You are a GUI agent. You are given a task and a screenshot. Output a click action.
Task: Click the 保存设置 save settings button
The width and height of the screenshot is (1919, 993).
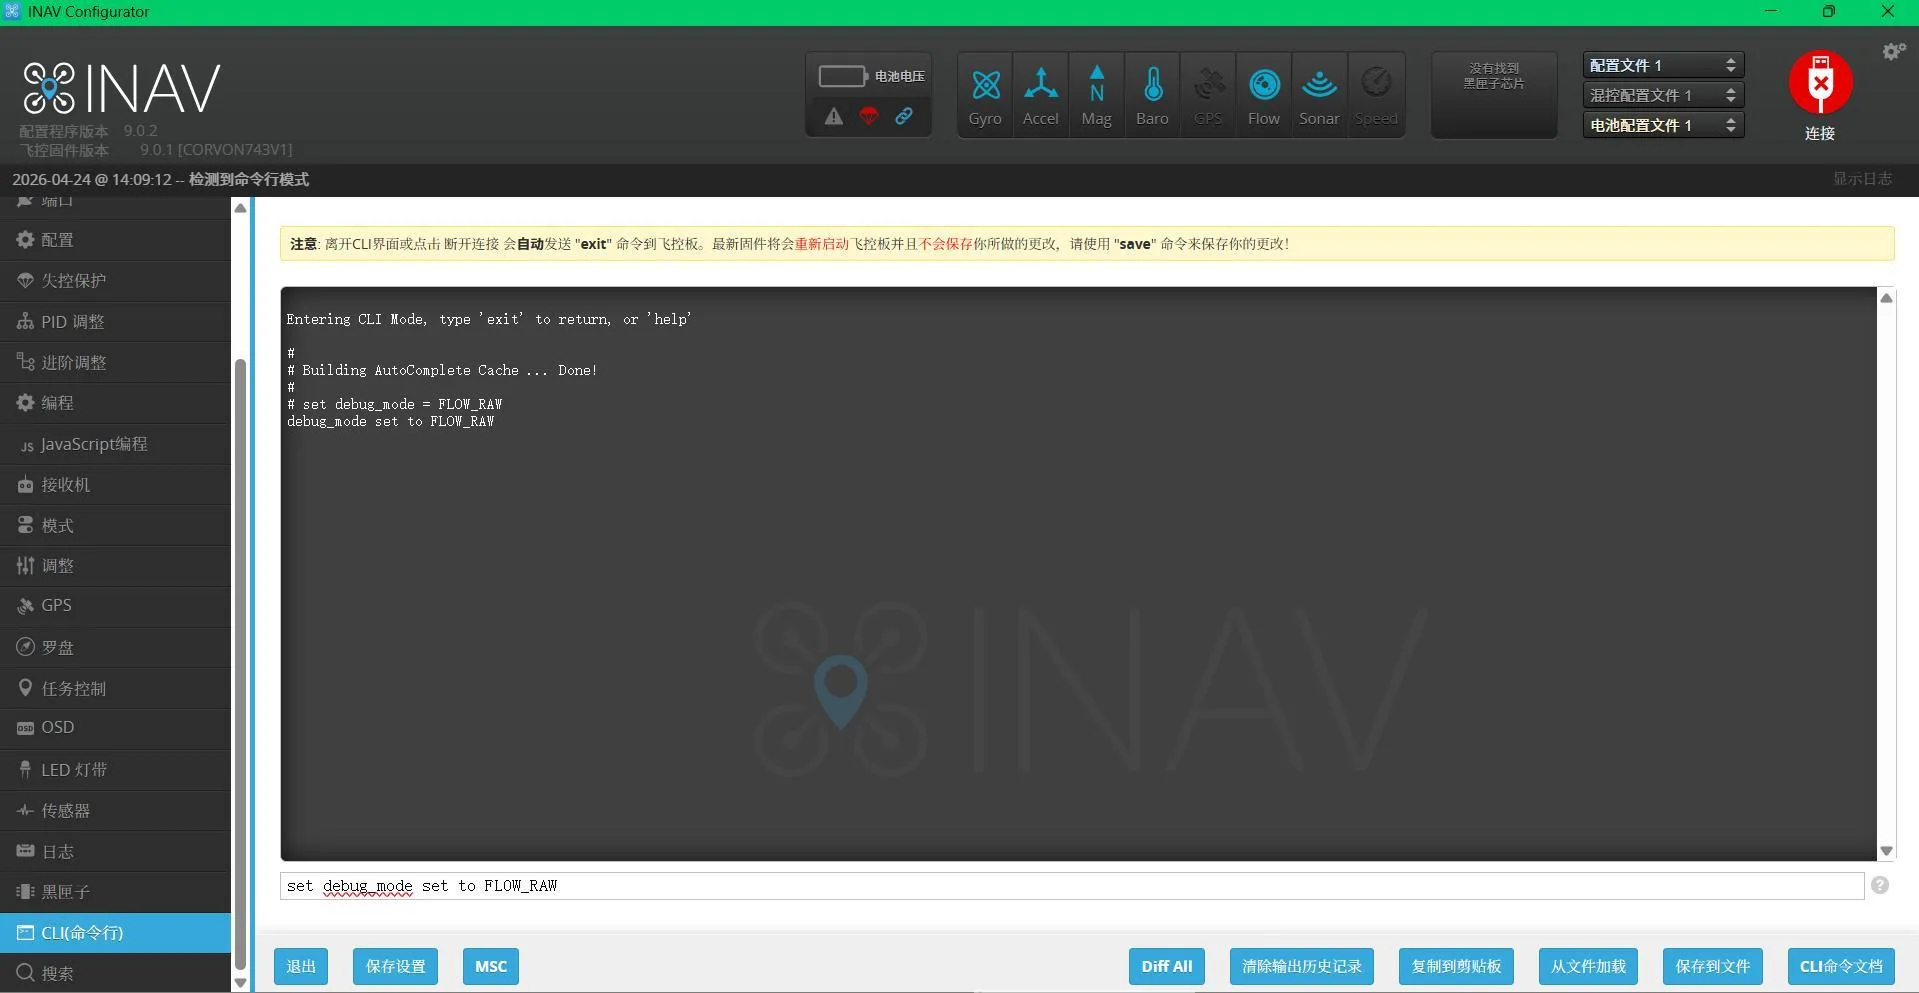click(x=395, y=966)
